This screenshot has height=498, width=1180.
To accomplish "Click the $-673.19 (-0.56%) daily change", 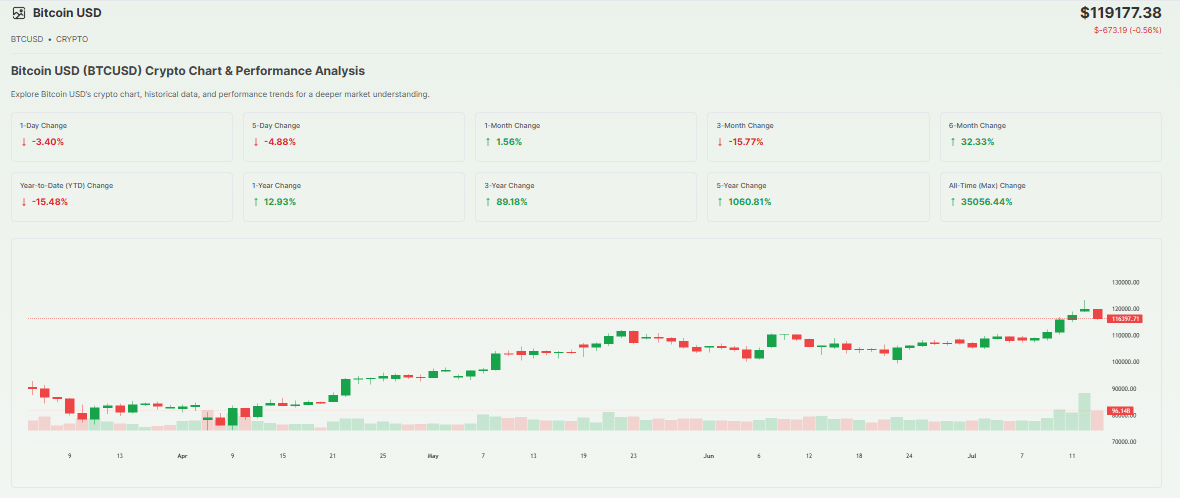I will (1127, 31).
